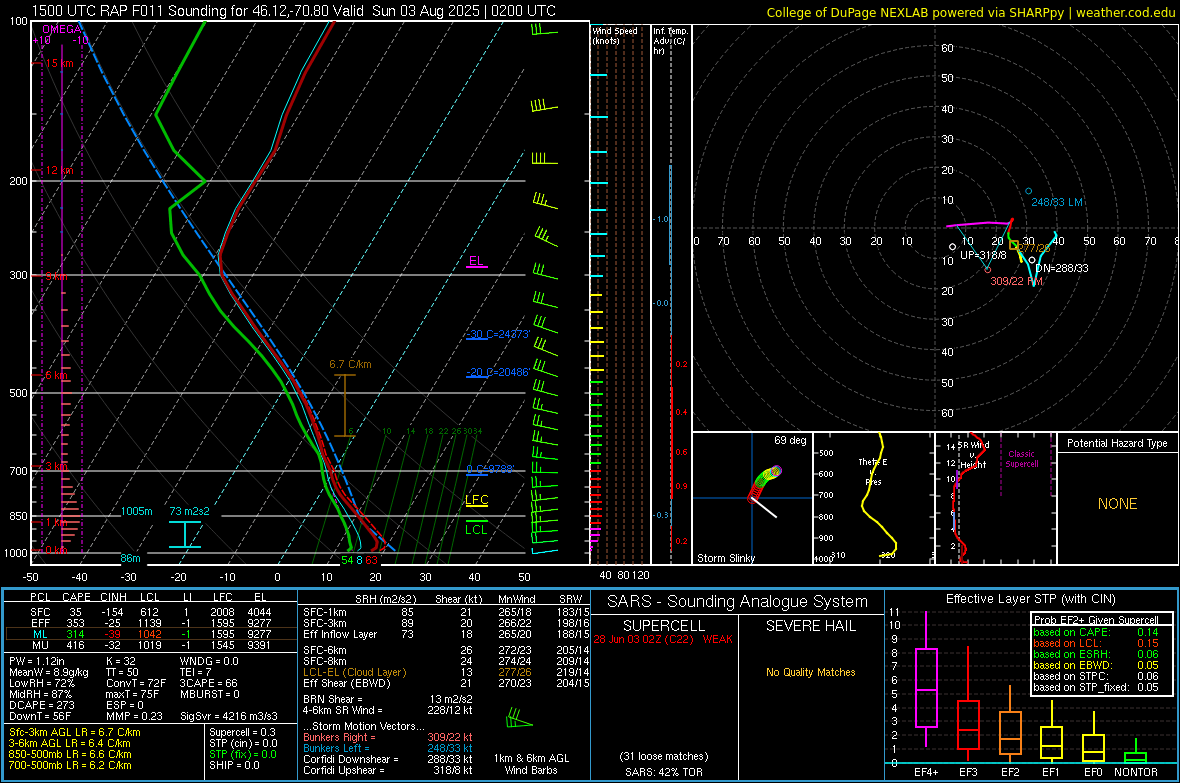This screenshot has width=1180, height=783.
Task: Click the "86m" inflow layer base label
Action: 130,558
